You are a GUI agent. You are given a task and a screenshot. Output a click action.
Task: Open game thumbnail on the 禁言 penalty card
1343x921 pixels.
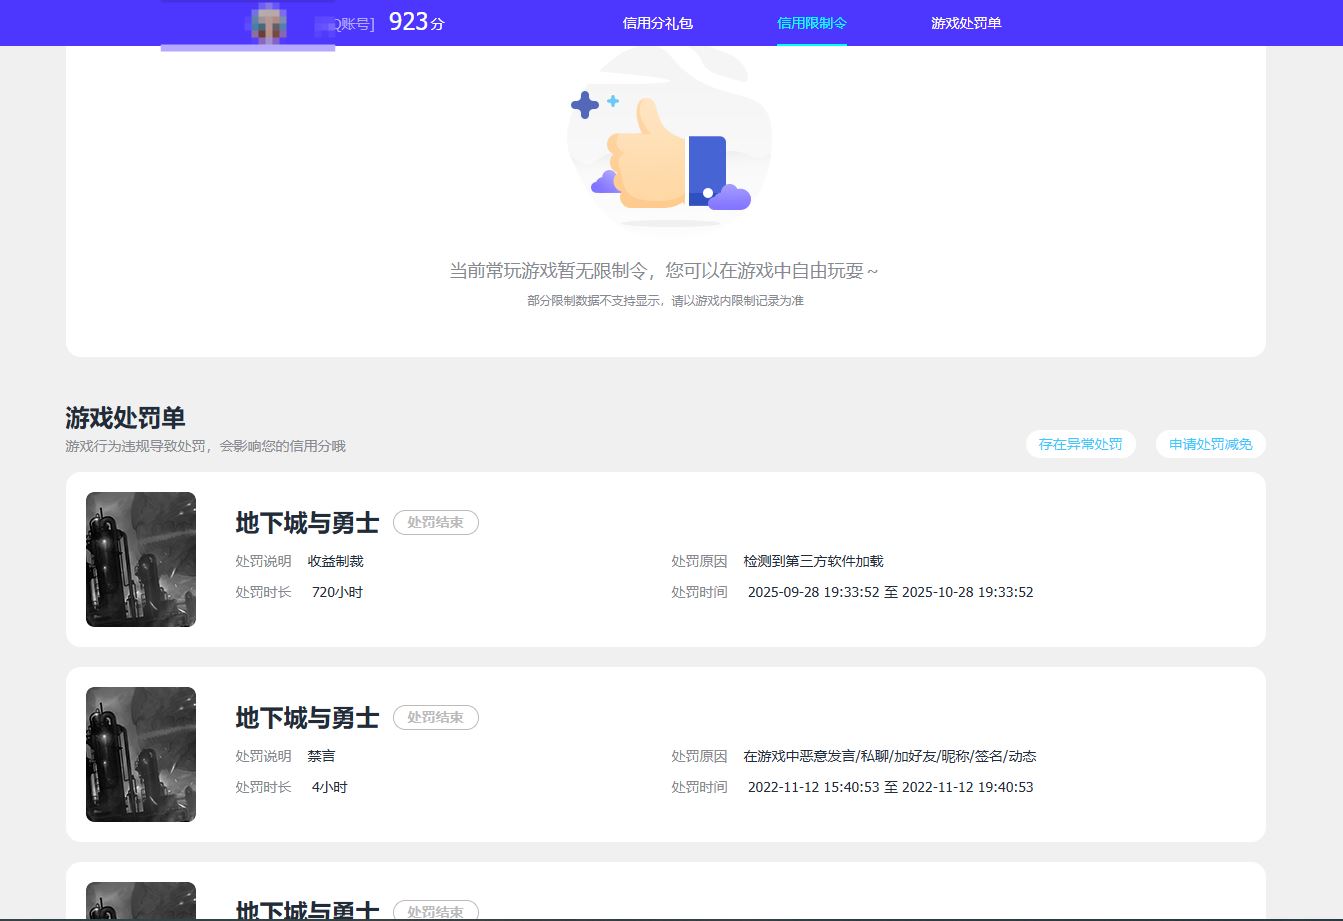[x=141, y=754]
